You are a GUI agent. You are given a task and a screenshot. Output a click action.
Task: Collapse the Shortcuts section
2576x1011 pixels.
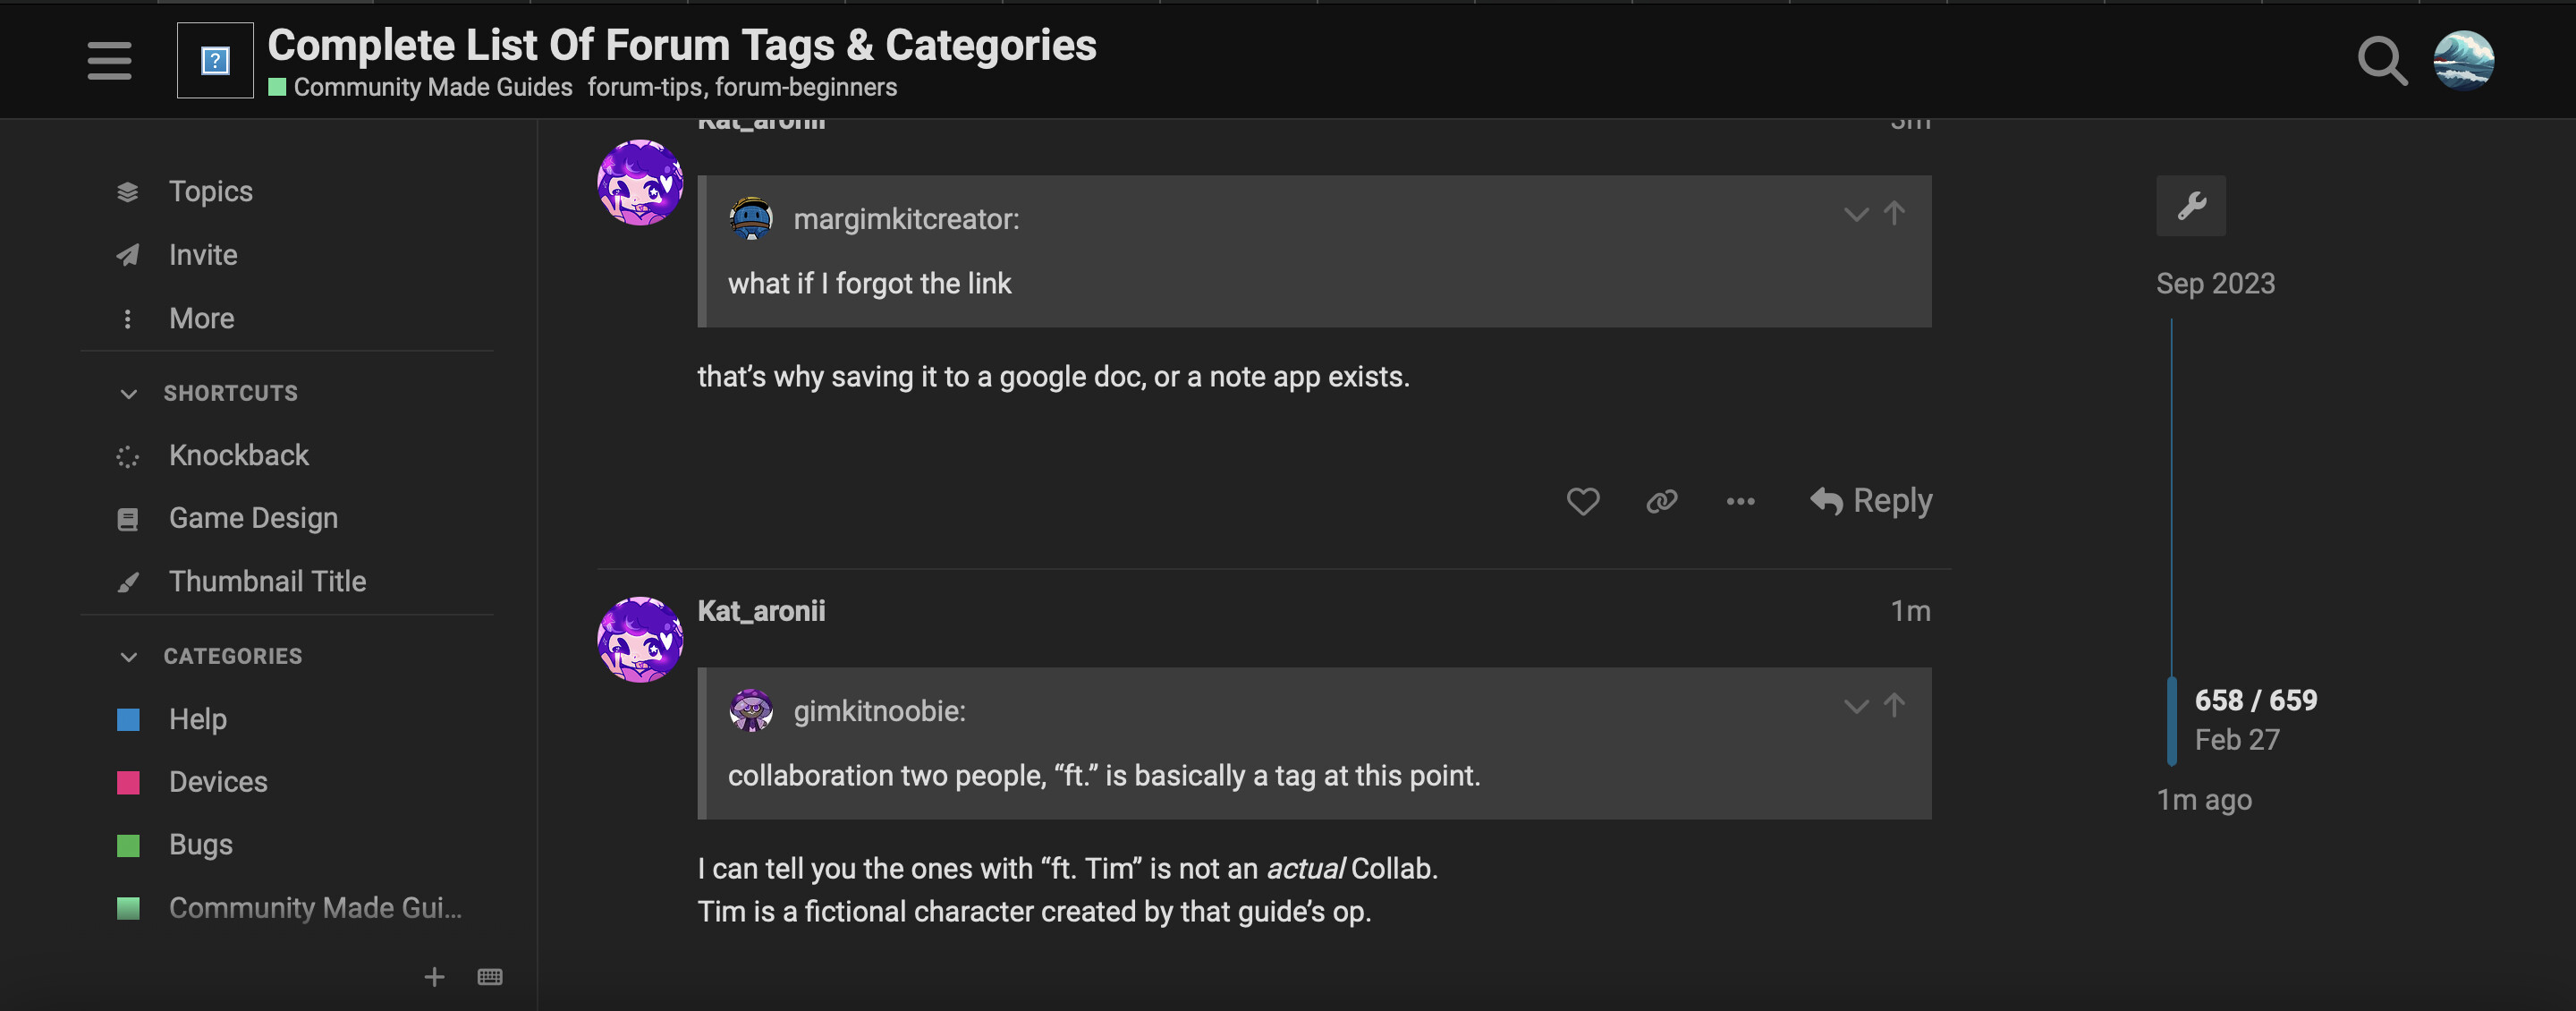pyautogui.click(x=128, y=393)
